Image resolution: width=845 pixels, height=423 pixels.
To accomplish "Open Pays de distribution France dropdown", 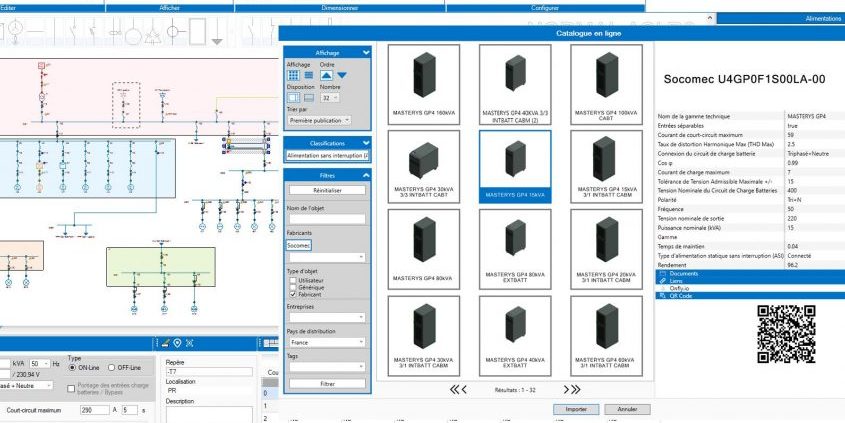I will (x=327, y=343).
